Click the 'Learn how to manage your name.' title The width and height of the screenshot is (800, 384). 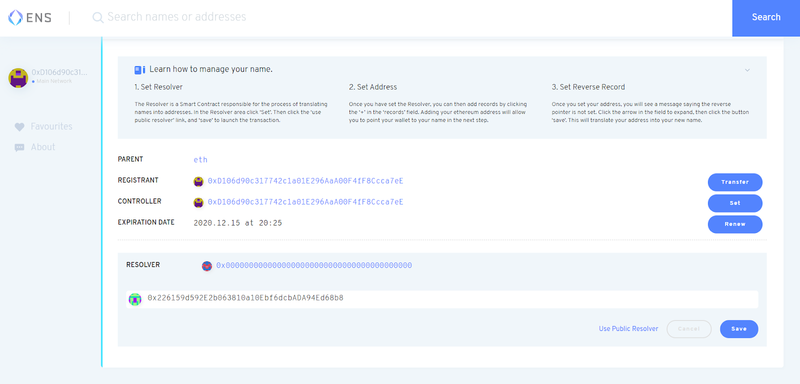click(211, 69)
